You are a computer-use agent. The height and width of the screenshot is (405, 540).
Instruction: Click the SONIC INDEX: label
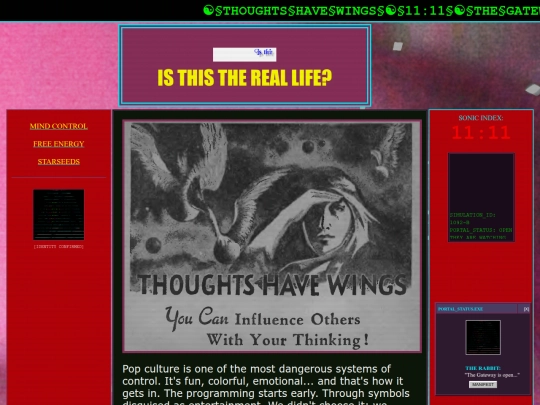point(481,118)
